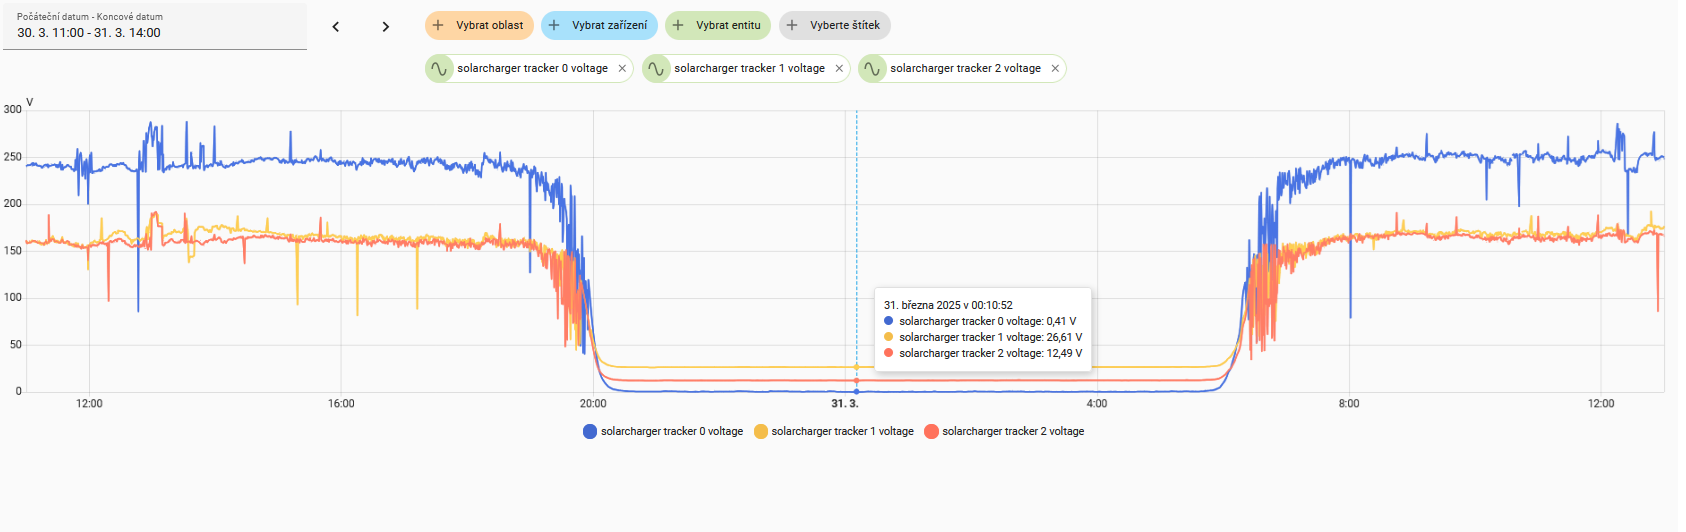Viewport: 1686px width, 532px height.
Task: Click plus icon in Vybrat zařízení chip
Action: pos(554,26)
